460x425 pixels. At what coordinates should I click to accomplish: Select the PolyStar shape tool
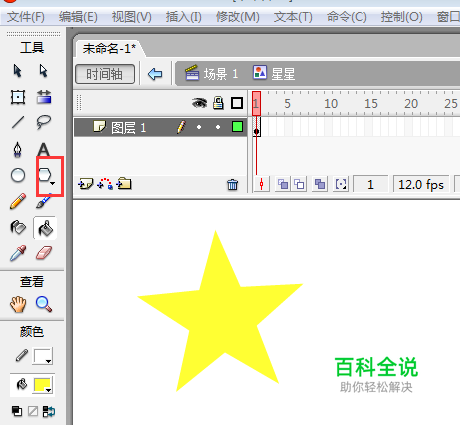(45, 175)
